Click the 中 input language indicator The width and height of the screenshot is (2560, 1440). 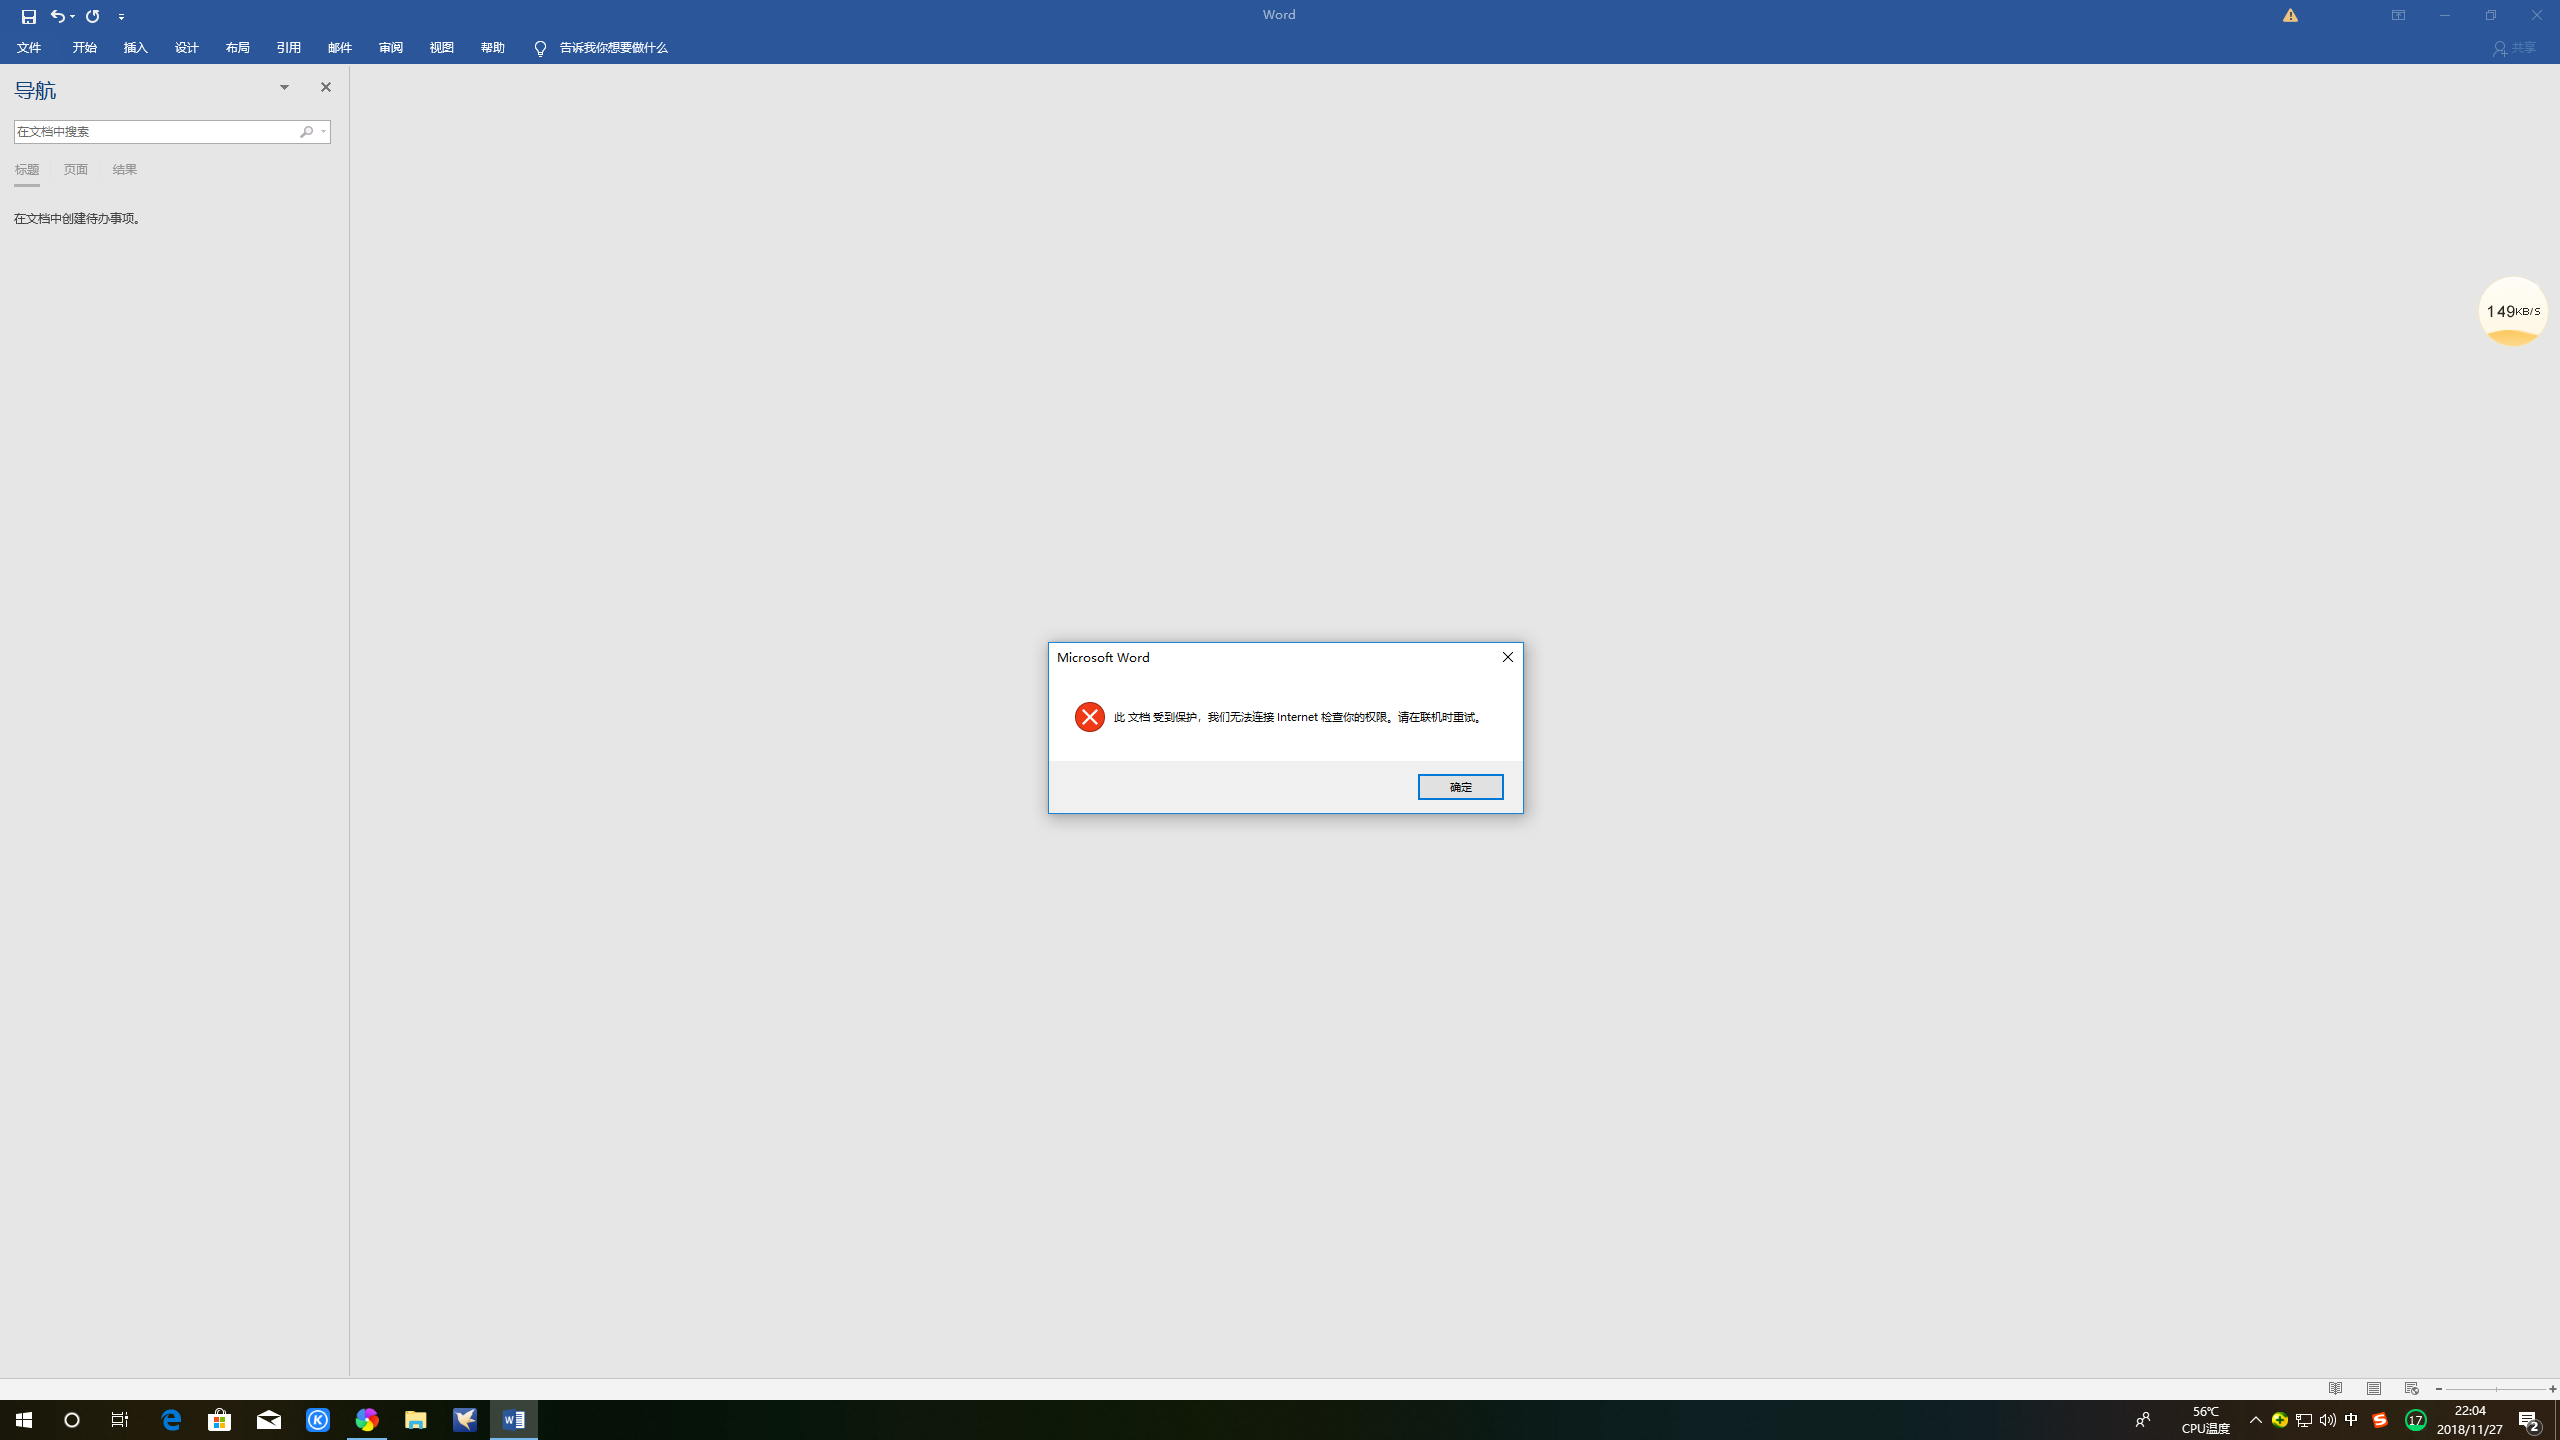pyautogui.click(x=2352, y=1420)
